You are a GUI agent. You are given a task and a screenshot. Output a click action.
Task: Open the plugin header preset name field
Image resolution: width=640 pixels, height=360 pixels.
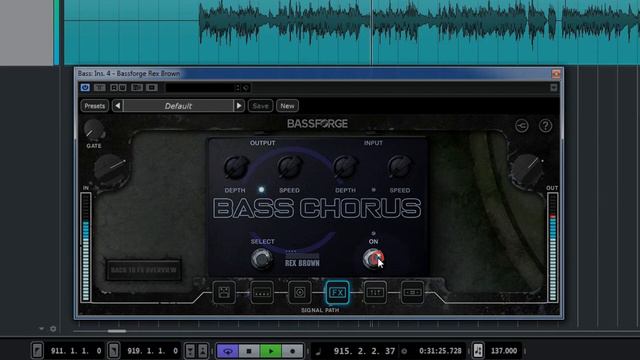(x=200, y=88)
